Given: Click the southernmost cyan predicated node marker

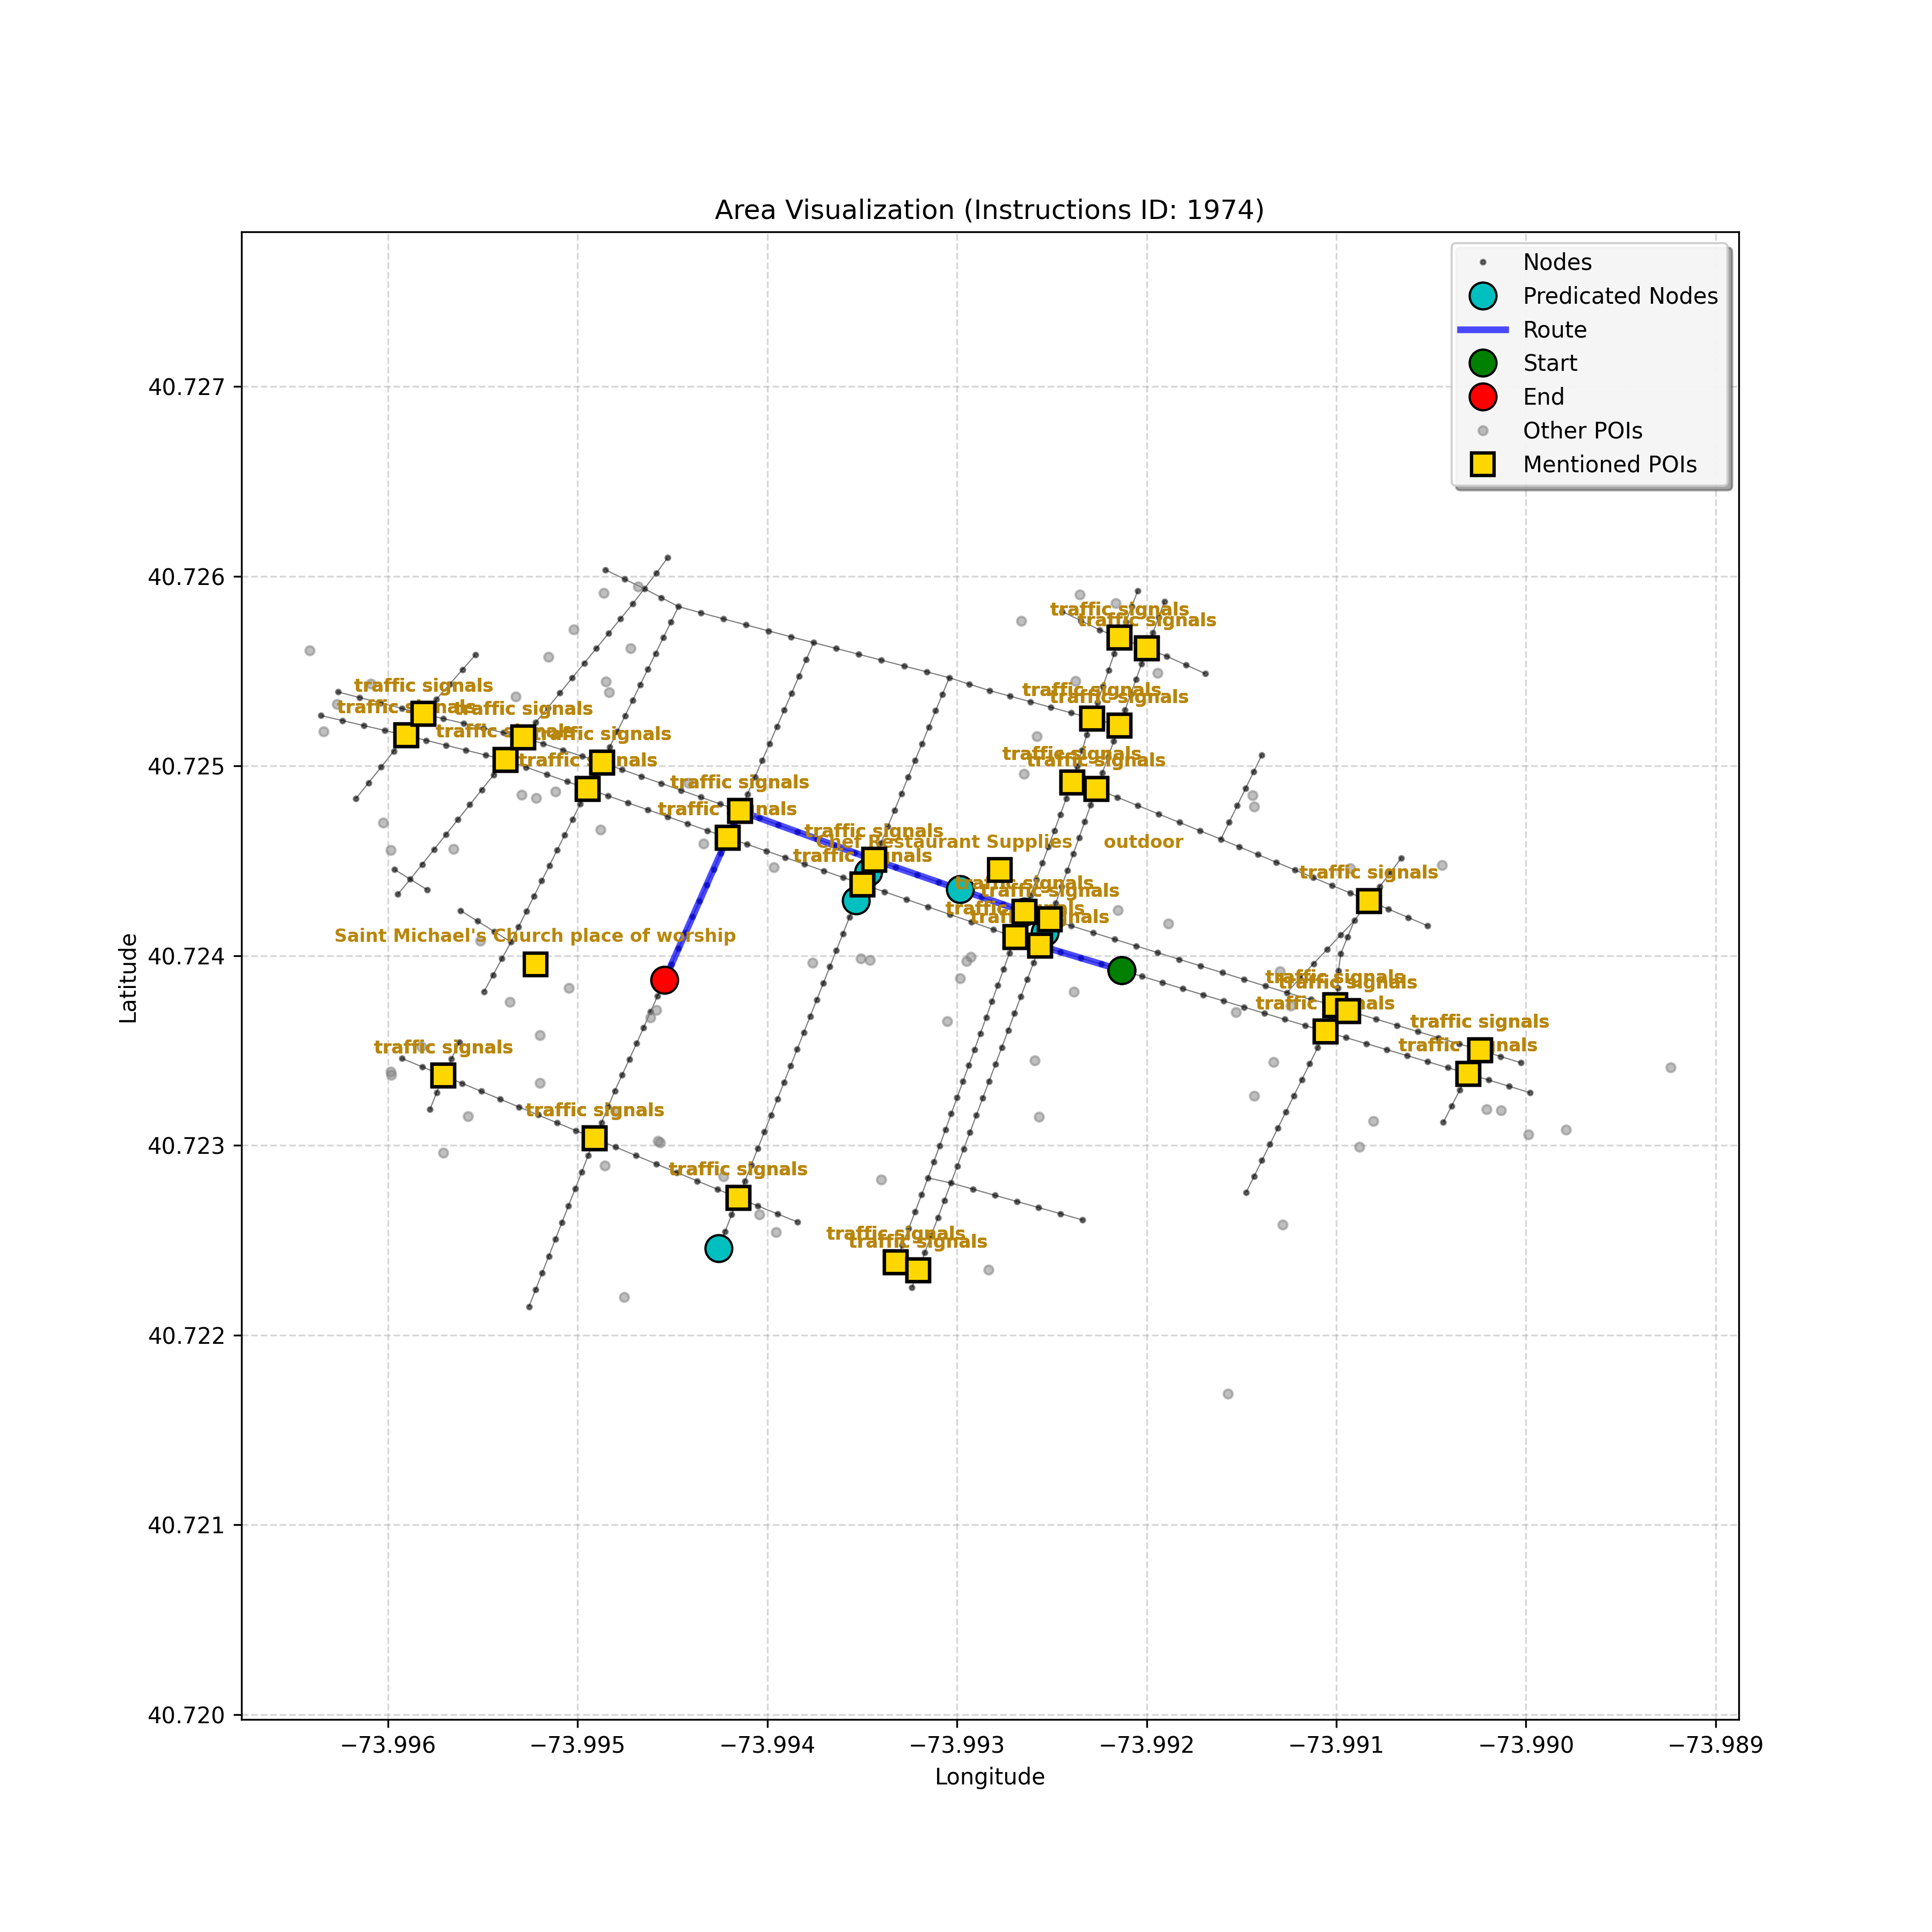Looking at the screenshot, I should [718, 1248].
